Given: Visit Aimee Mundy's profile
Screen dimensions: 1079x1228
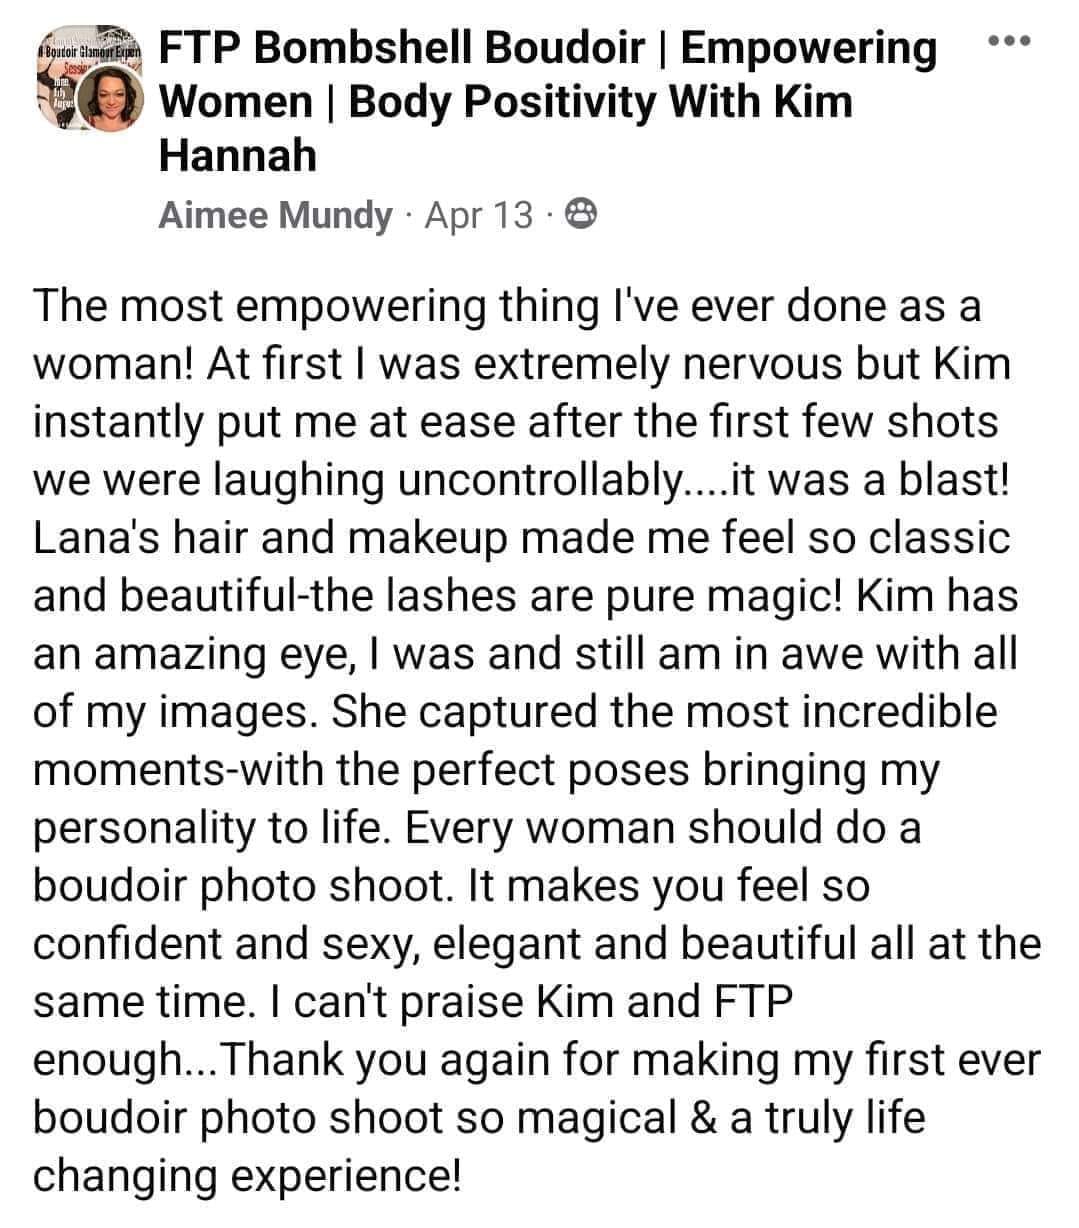Looking at the screenshot, I should pos(275,214).
